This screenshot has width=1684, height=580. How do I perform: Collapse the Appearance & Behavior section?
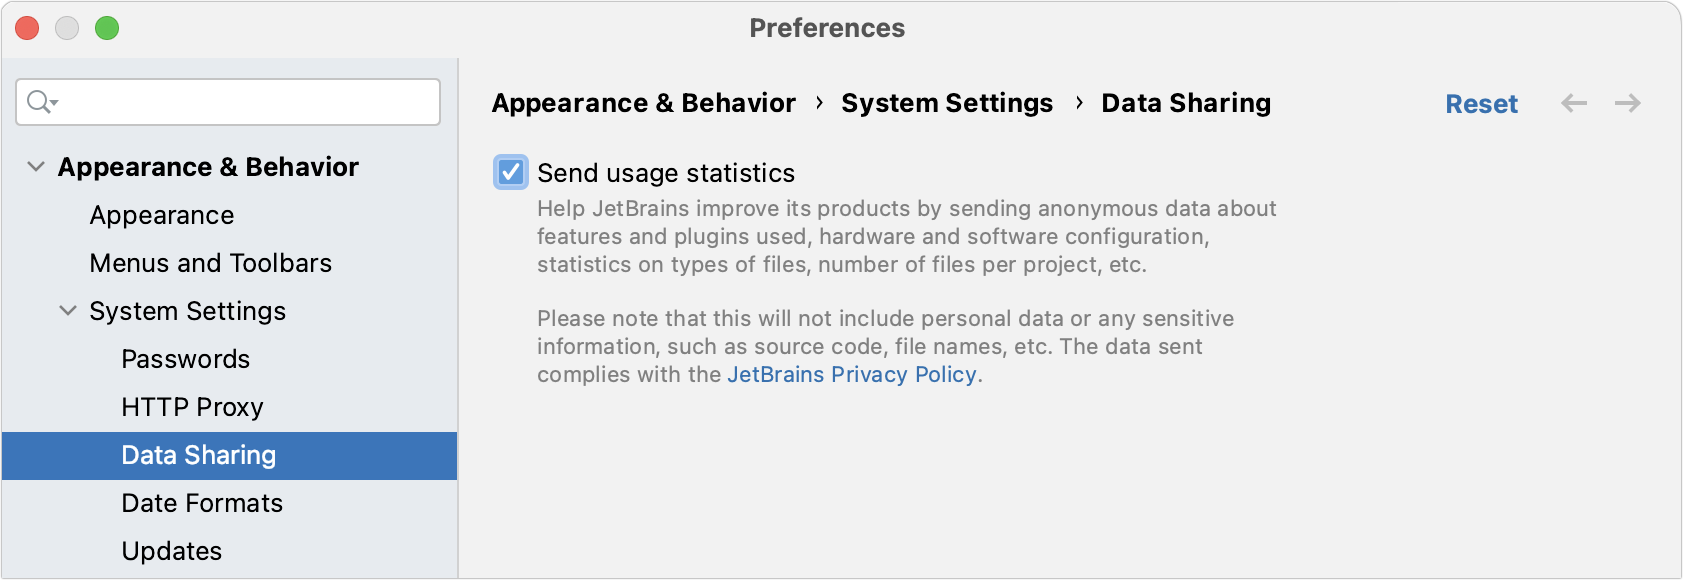tap(36, 167)
